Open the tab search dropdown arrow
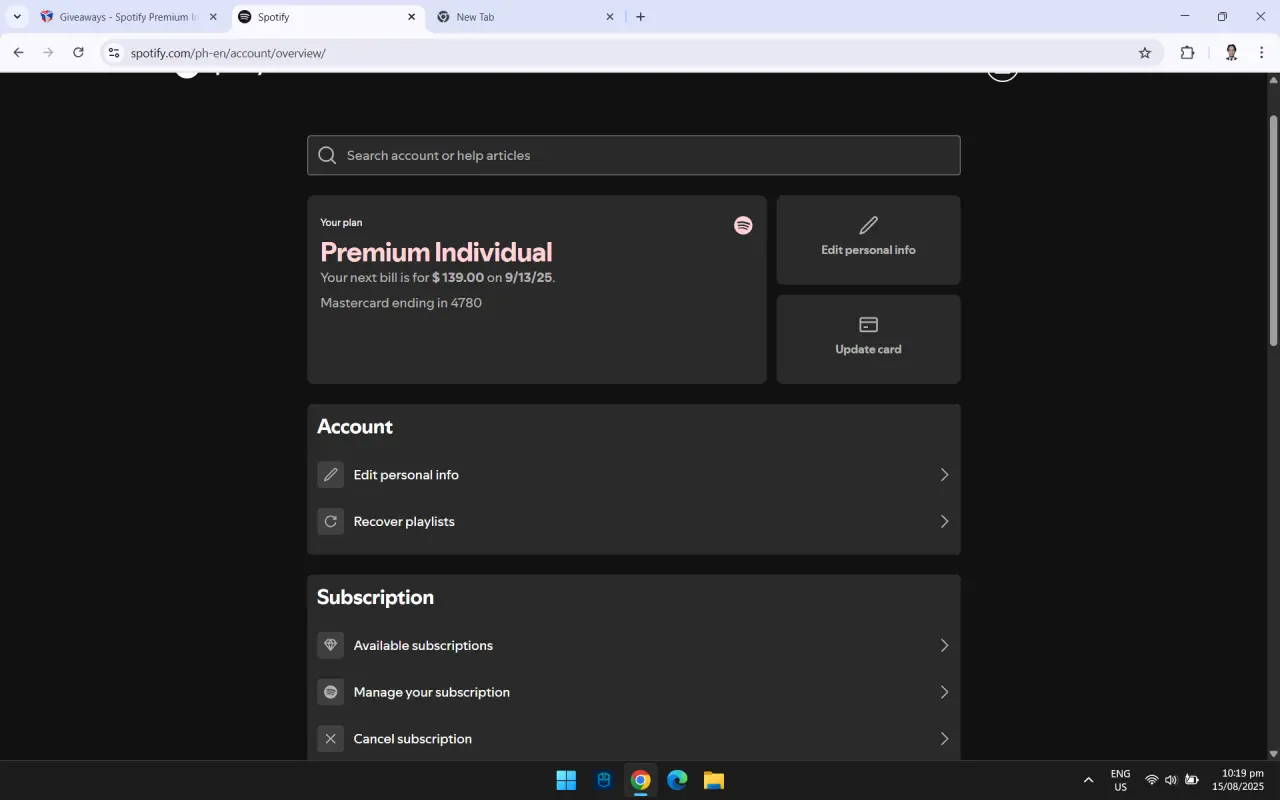This screenshot has width=1280, height=800. pyautogui.click(x=17, y=17)
